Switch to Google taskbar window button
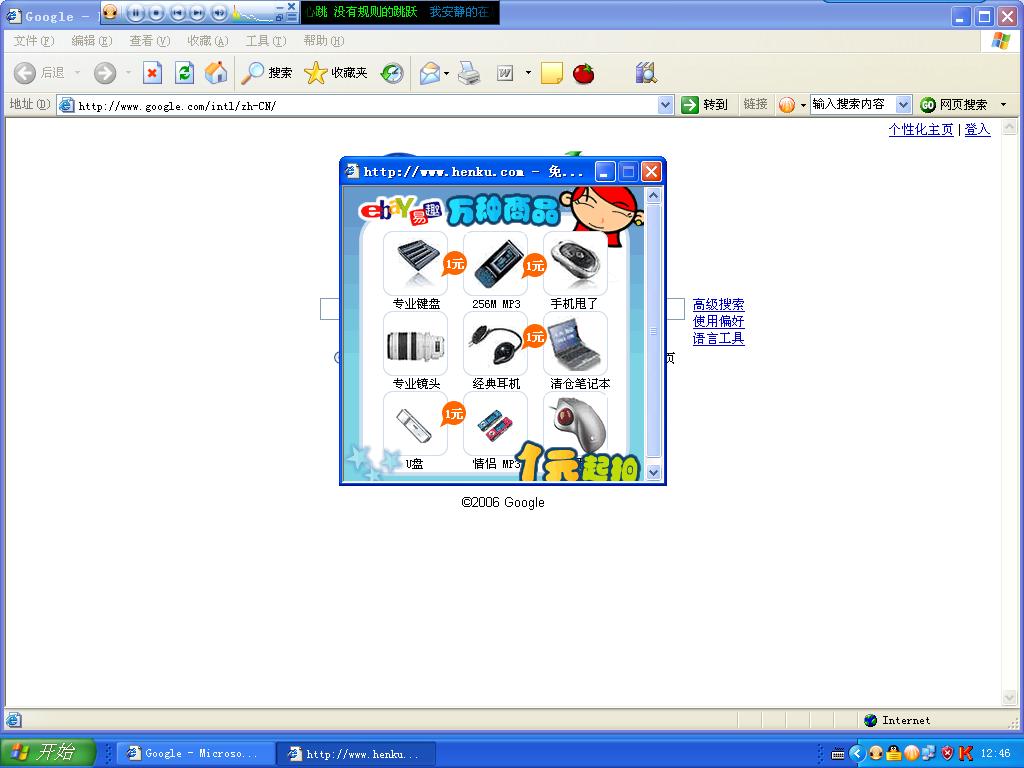Viewport: 1024px width, 768px height. (x=196, y=754)
